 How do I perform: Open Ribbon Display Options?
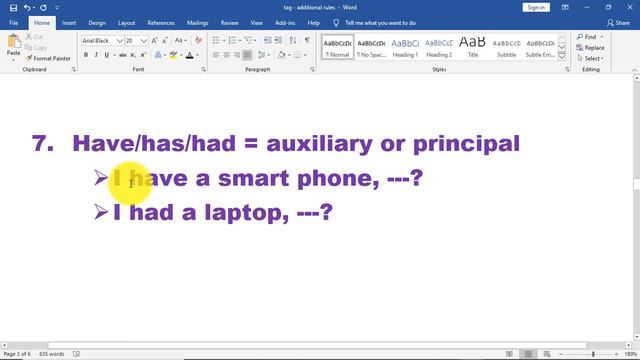[565, 7]
